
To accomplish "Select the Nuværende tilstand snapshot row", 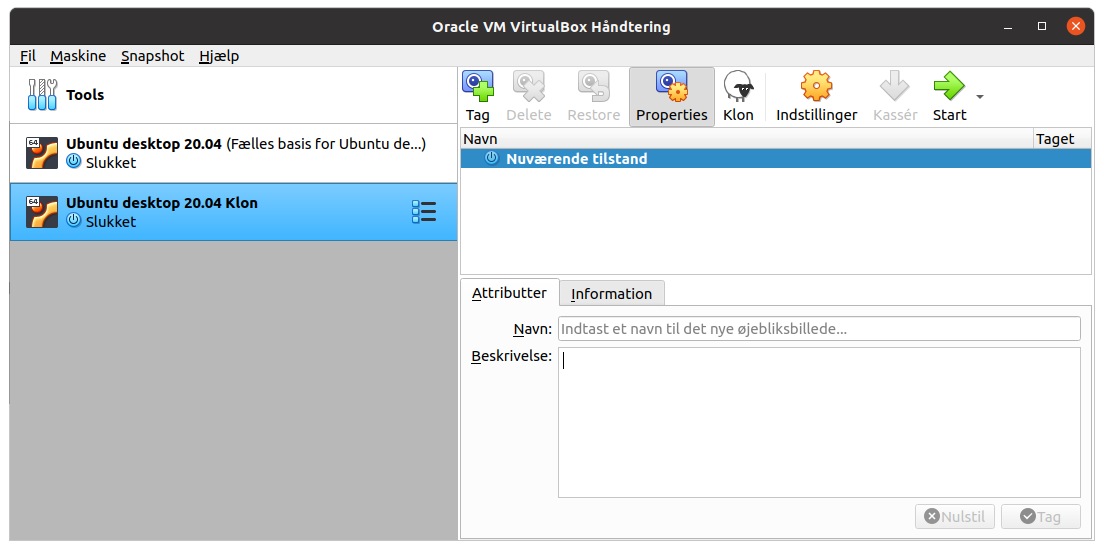I will pos(776,158).
